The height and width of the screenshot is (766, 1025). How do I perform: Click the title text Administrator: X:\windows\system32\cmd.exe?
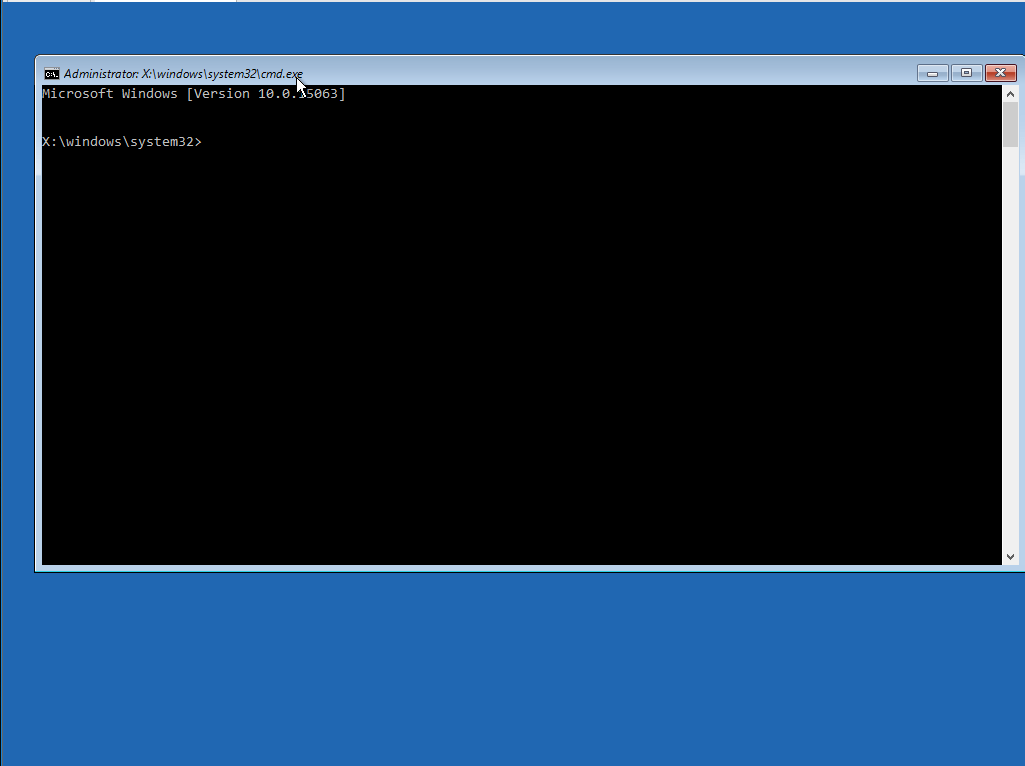click(183, 74)
